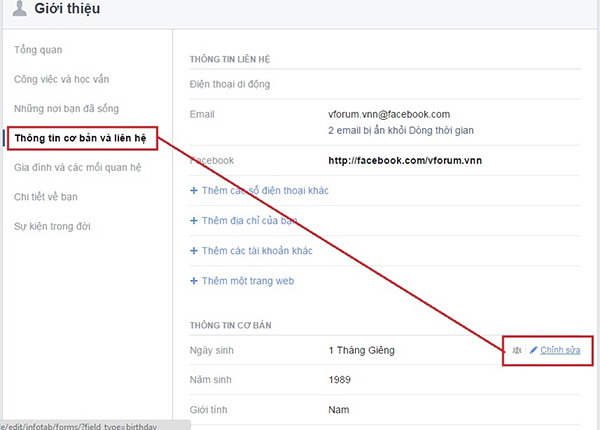Click Thêm địa chỉ của bạn link
Screen dimensions: 600x430
249,221
